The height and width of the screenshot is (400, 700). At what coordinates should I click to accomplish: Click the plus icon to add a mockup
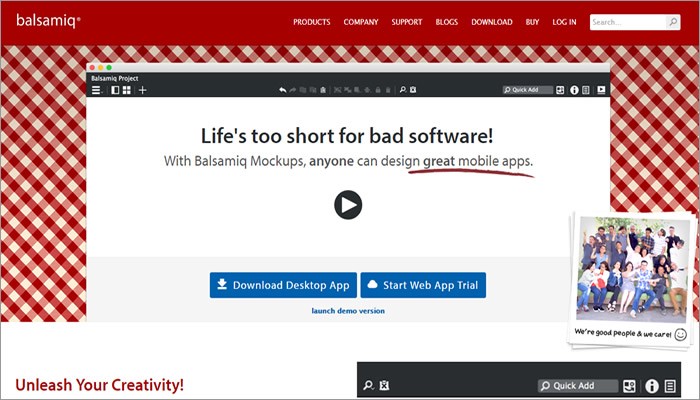pos(143,90)
